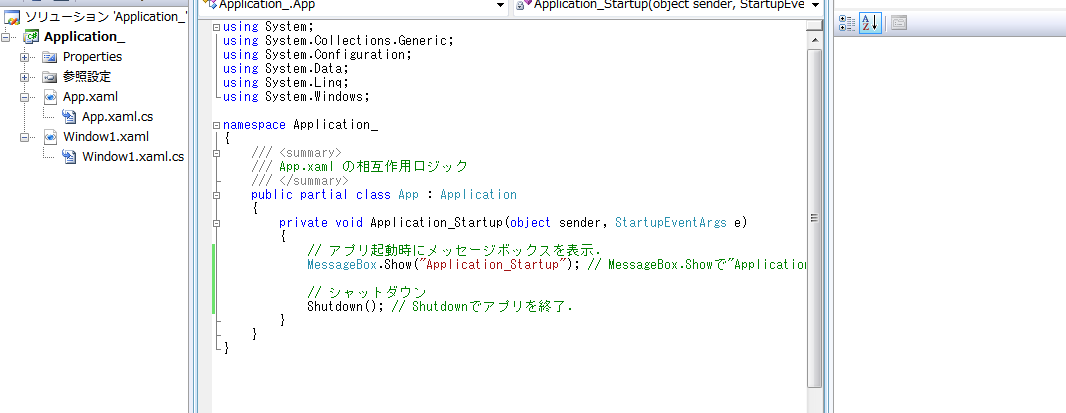Select the Application_ C# project icon
Screen dimensions: 1066x413
click(31, 37)
